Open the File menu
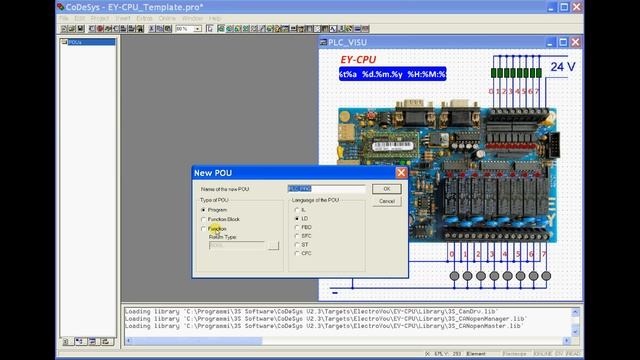 tap(64, 18)
